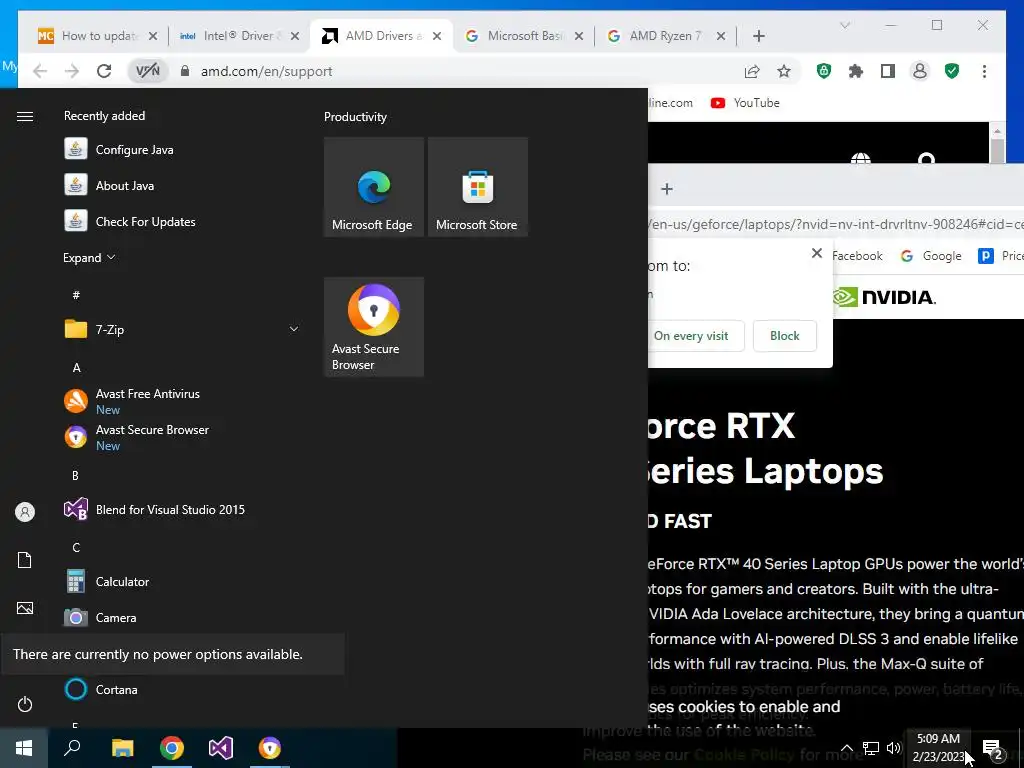Open new tab in the Avast browser window

tap(667, 189)
